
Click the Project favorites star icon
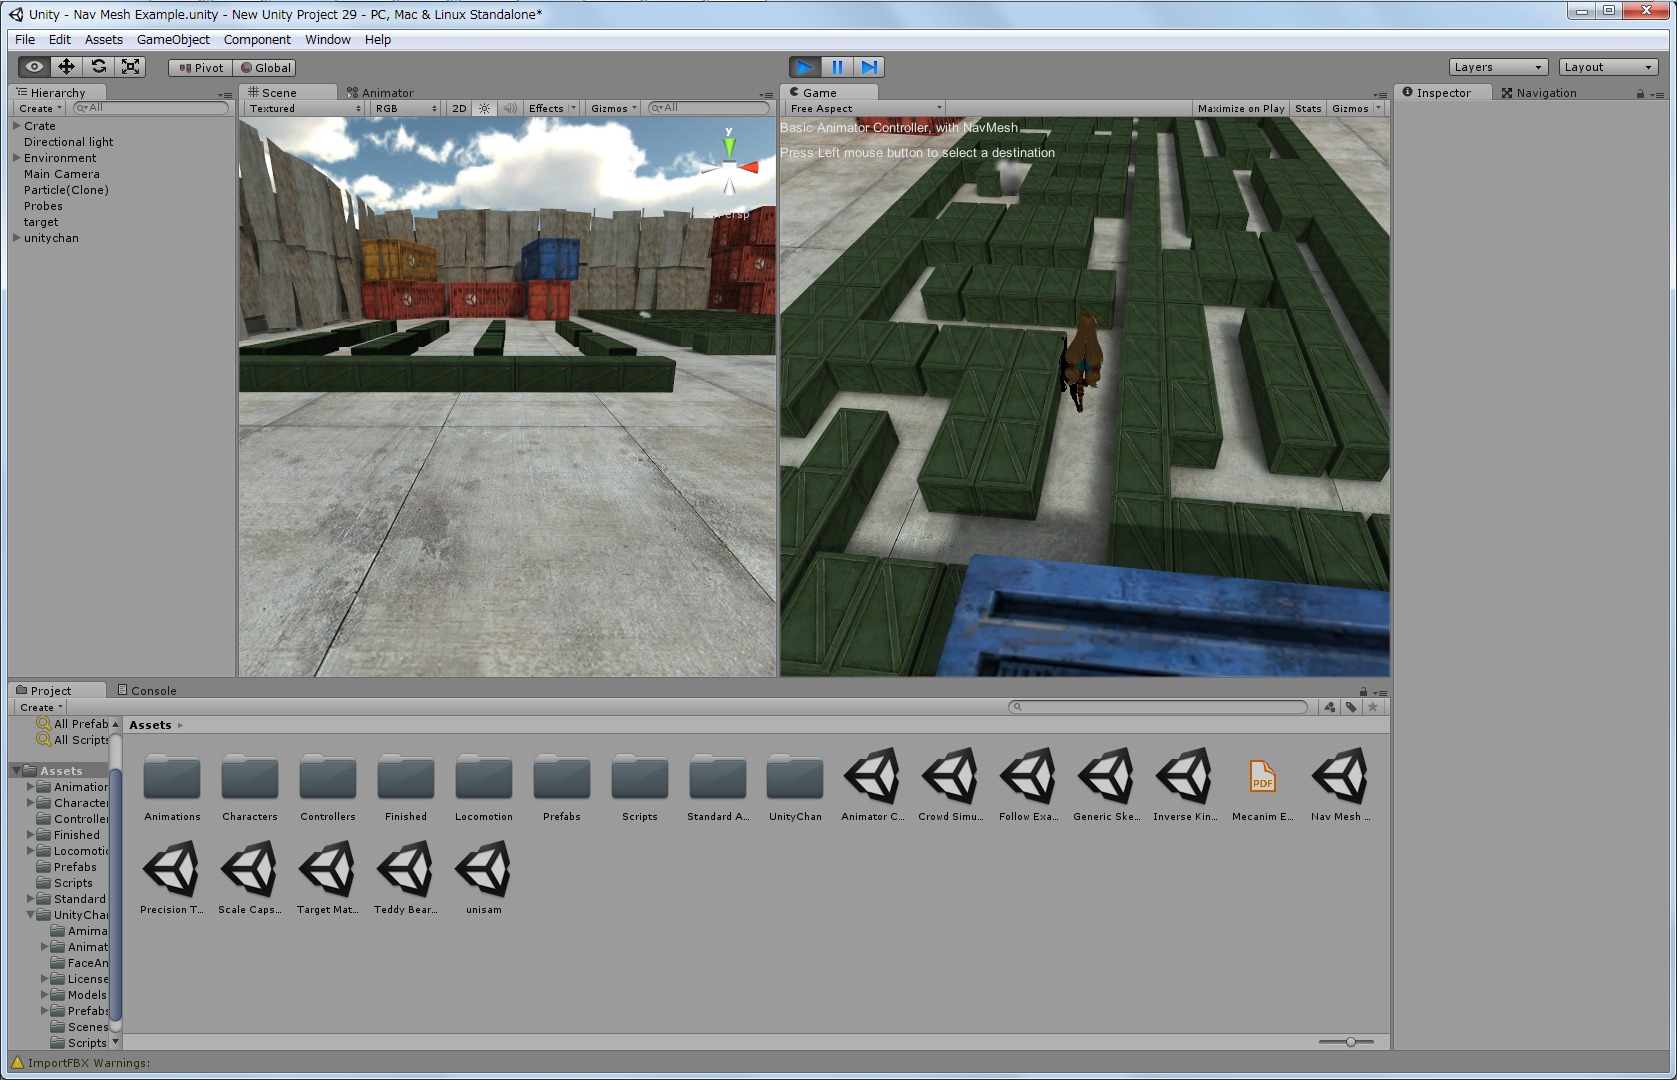1373,707
